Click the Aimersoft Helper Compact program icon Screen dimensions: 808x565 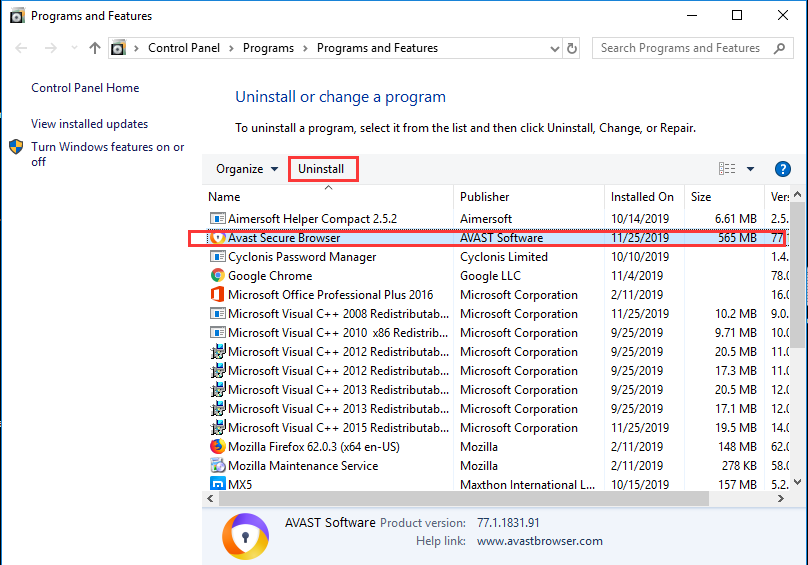coord(217,219)
